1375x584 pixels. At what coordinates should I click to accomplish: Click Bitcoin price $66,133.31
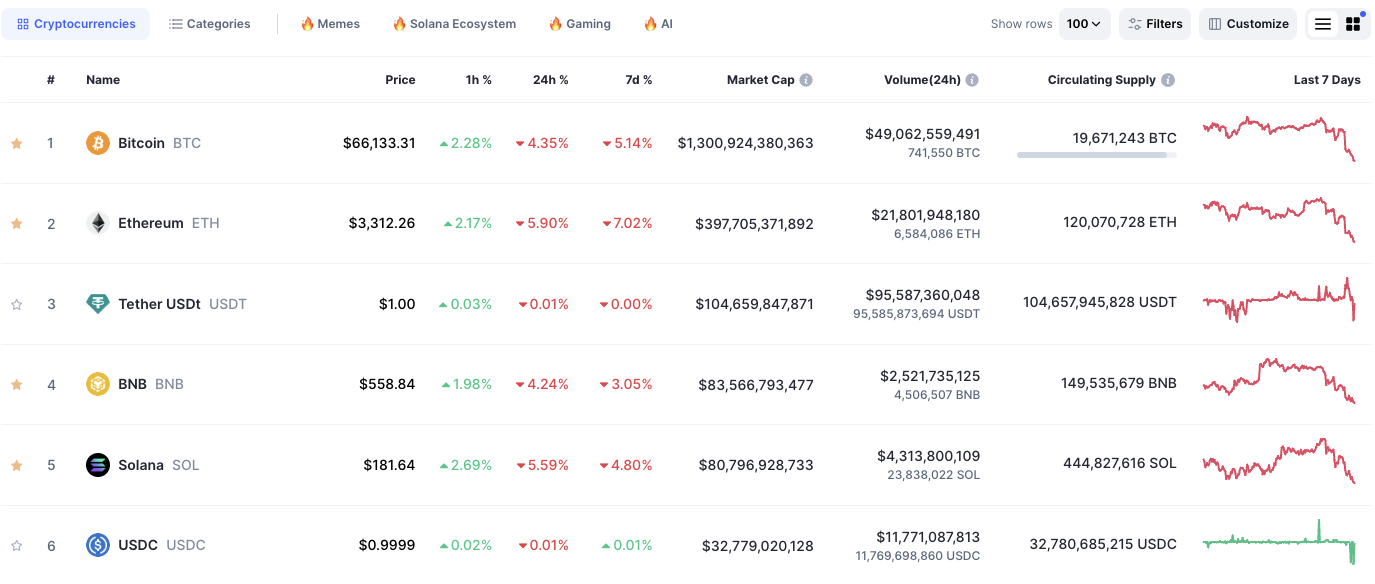tap(379, 143)
